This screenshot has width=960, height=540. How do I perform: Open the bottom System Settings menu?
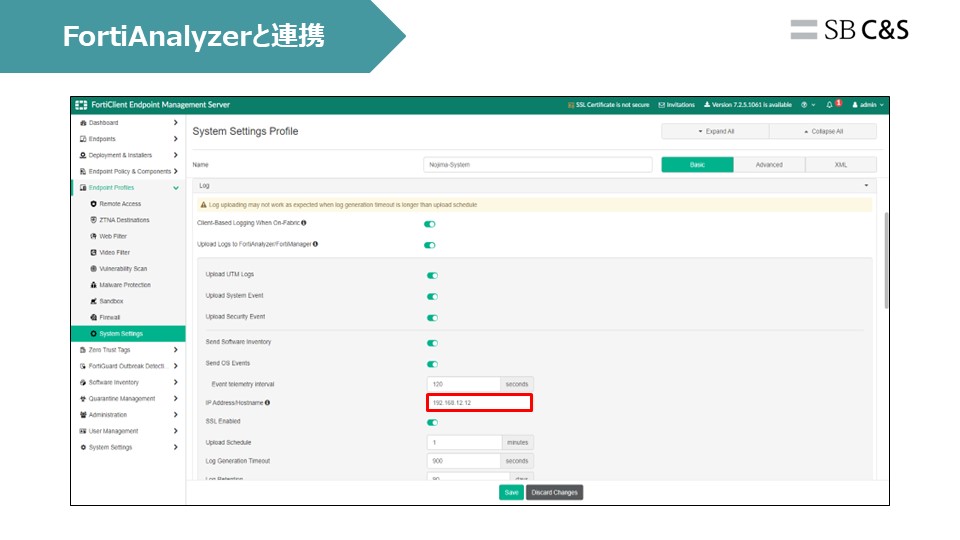pos(128,448)
